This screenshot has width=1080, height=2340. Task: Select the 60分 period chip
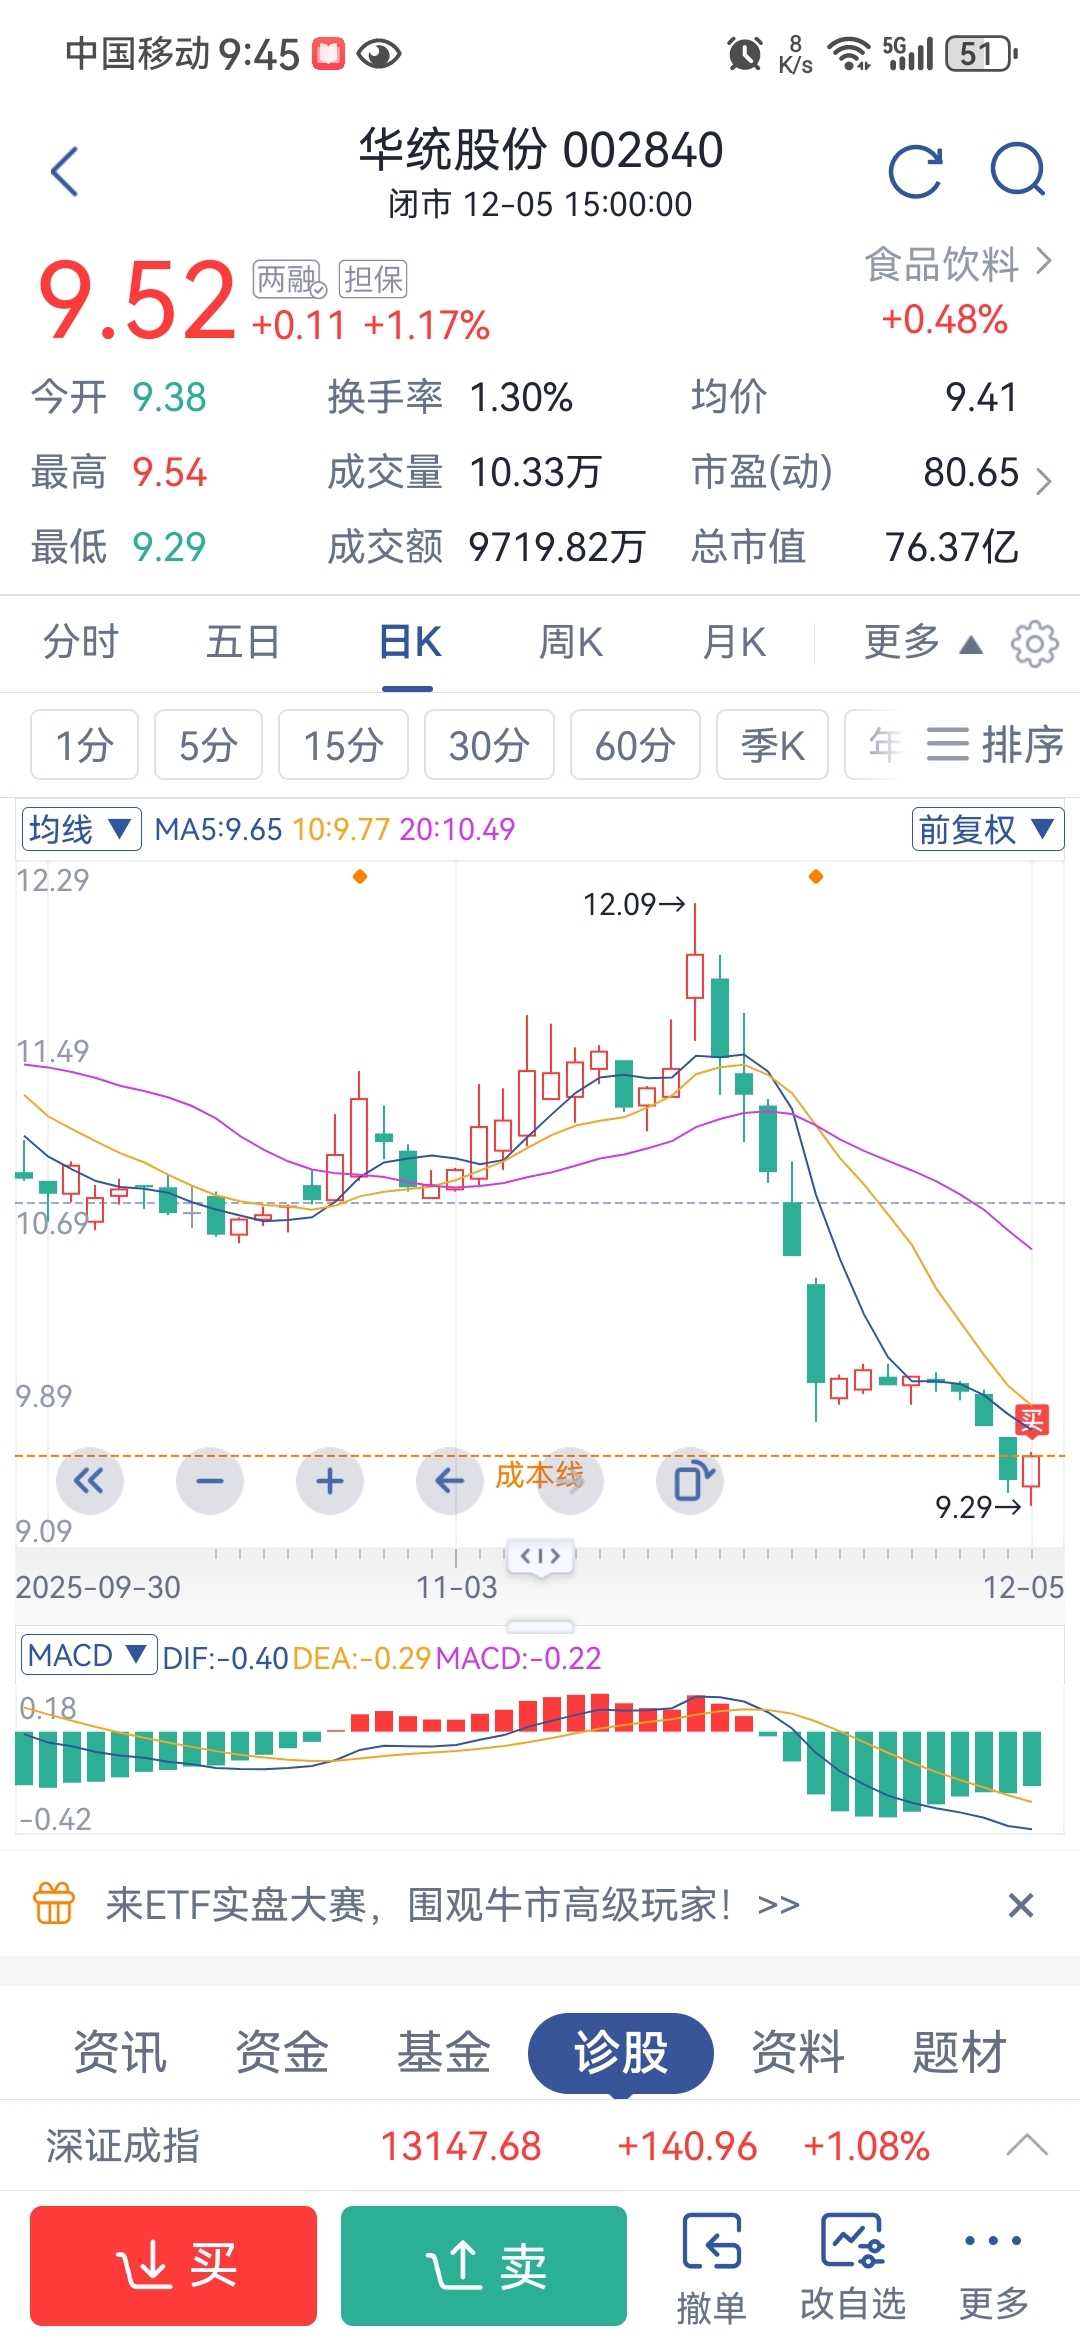tap(635, 745)
